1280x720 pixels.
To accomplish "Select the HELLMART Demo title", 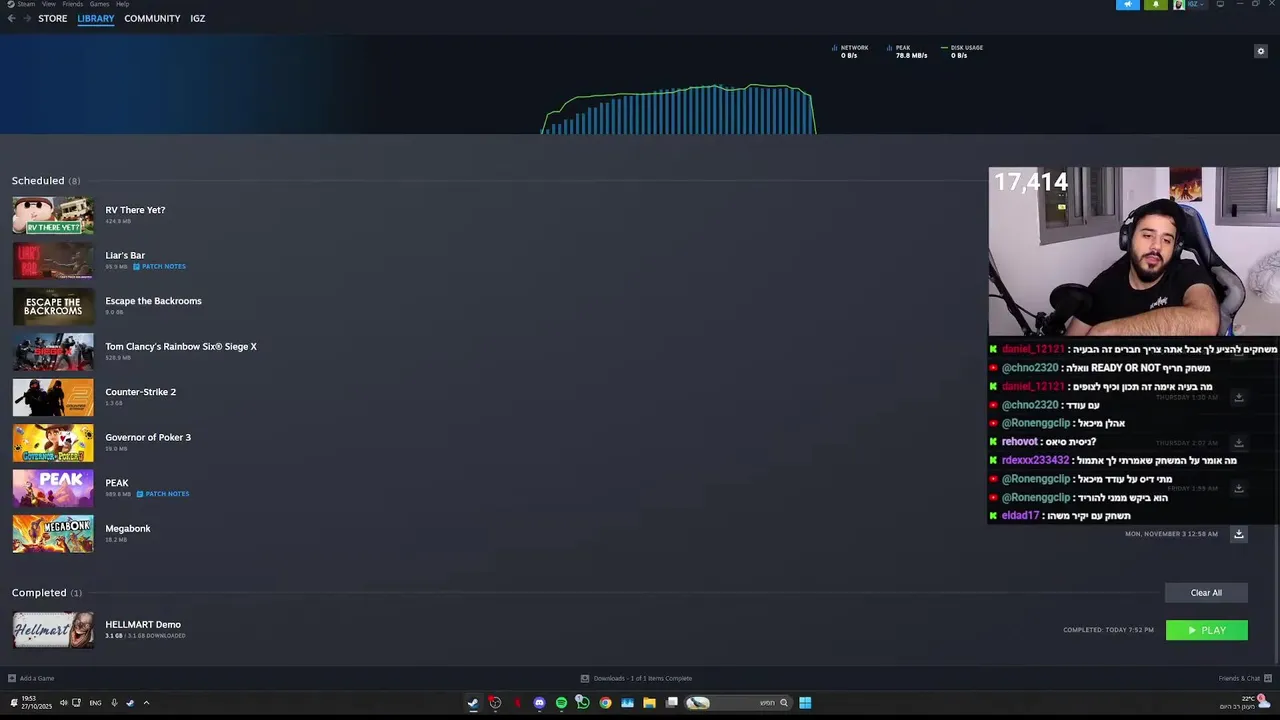I will [x=143, y=624].
